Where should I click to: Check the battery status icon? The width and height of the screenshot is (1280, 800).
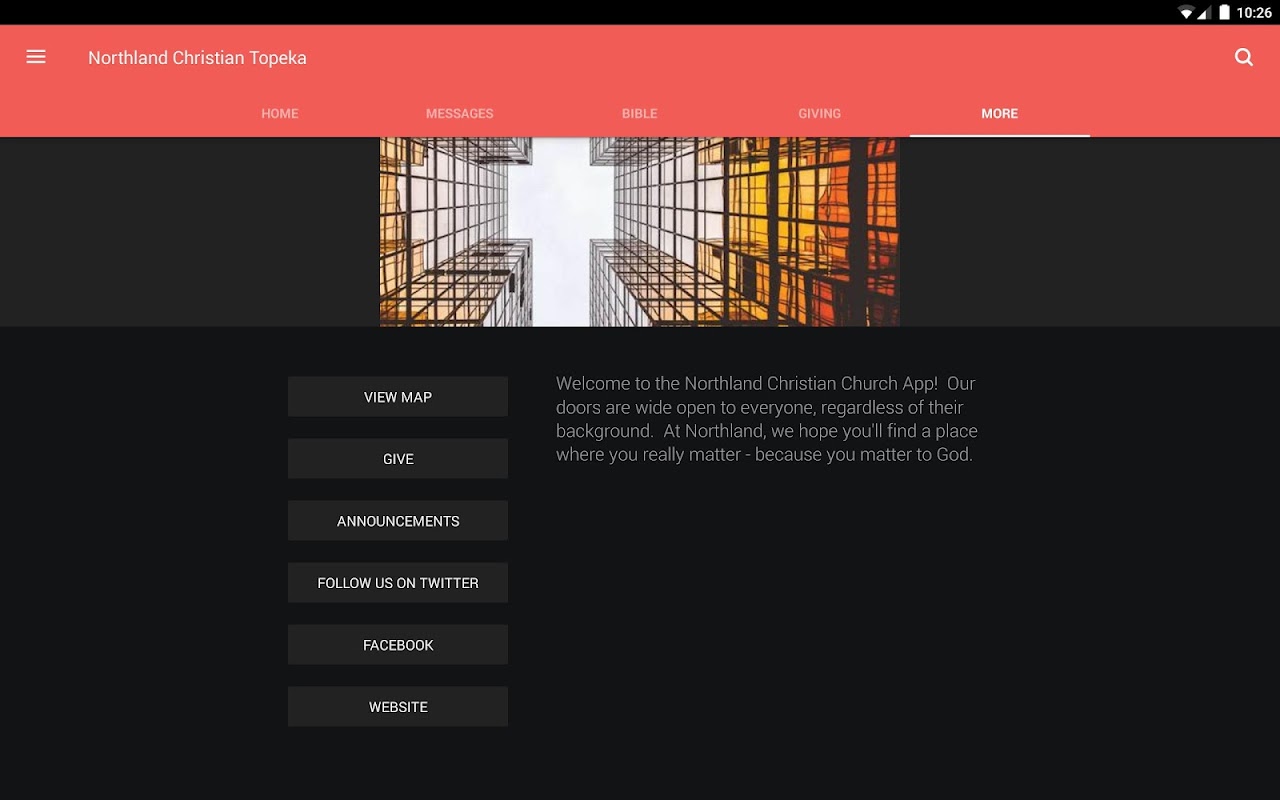[x=1224, y=13]
